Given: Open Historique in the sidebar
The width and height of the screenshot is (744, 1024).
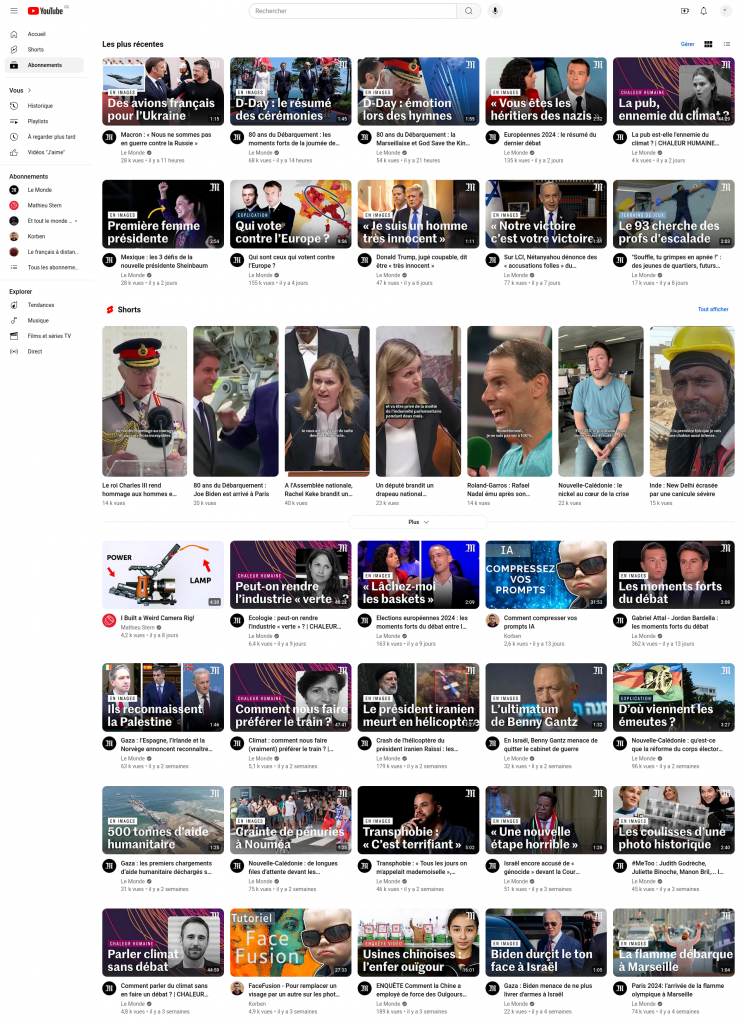Looking at the screenshot, I should point(40,105).
